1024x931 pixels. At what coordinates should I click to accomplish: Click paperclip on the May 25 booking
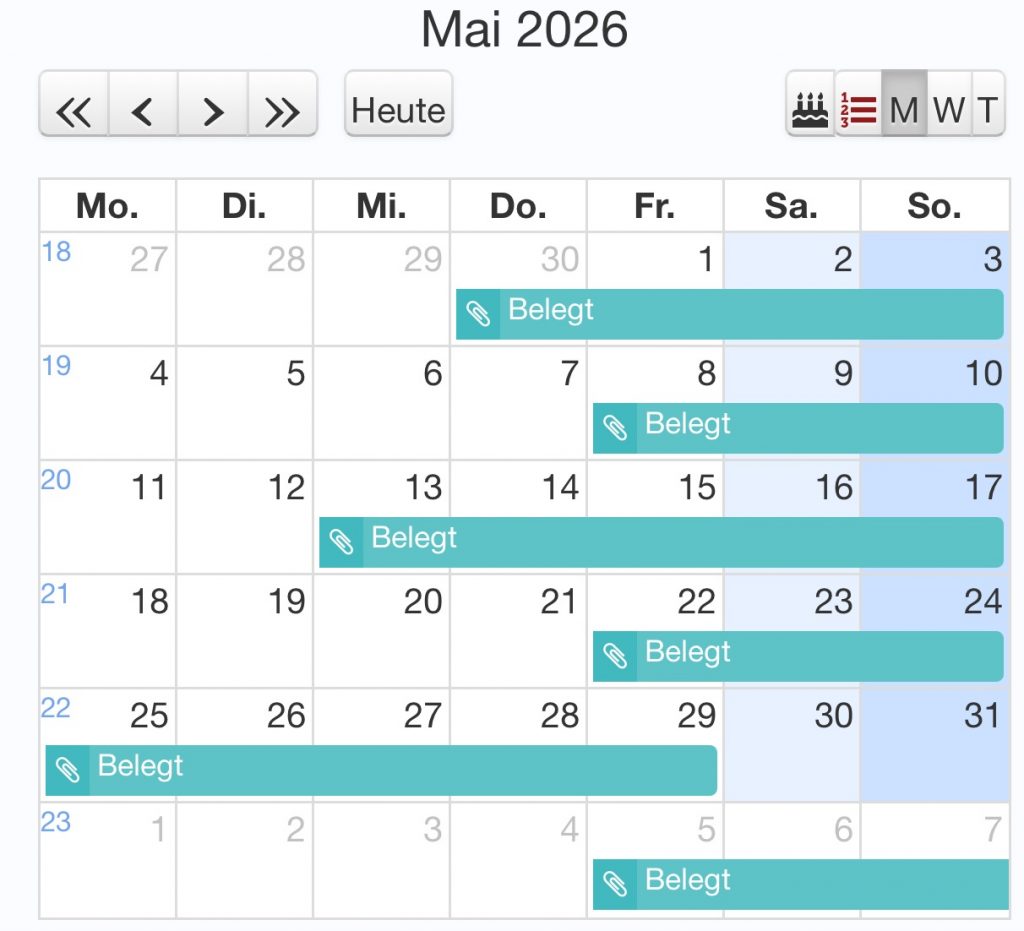coord(68,770)
